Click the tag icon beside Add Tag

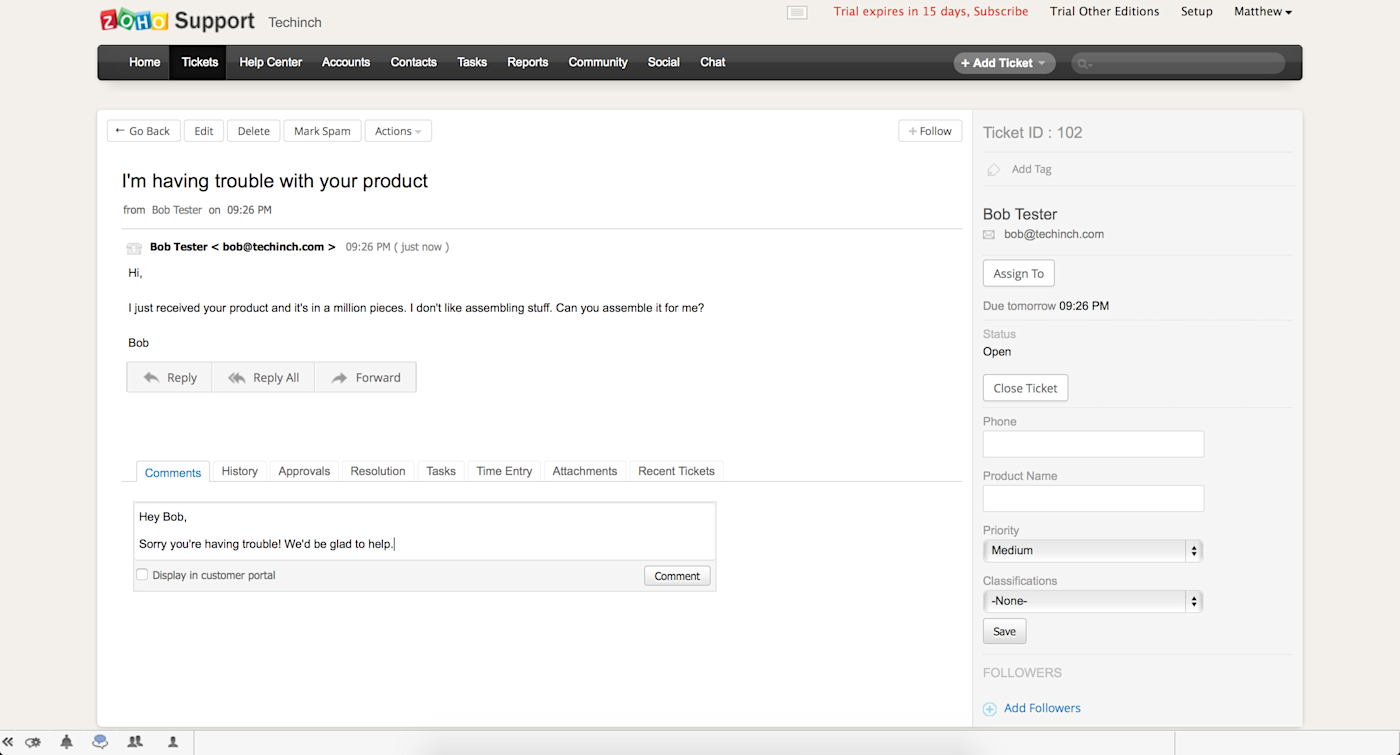[993, 170]
